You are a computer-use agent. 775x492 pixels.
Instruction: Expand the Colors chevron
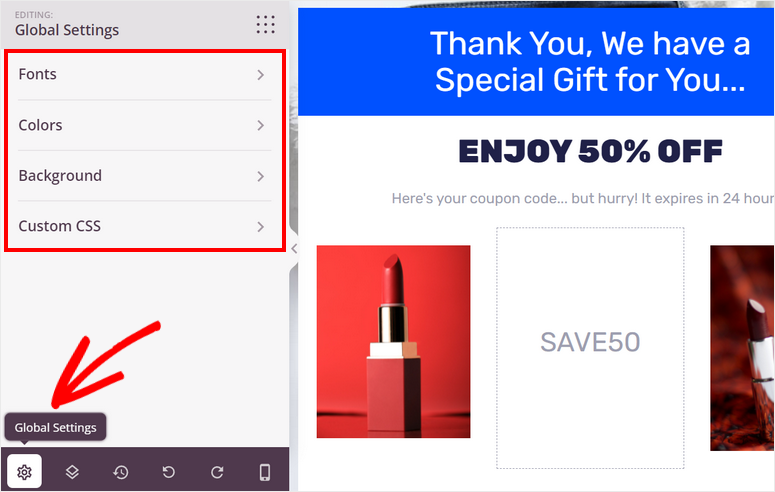[260, 126]
